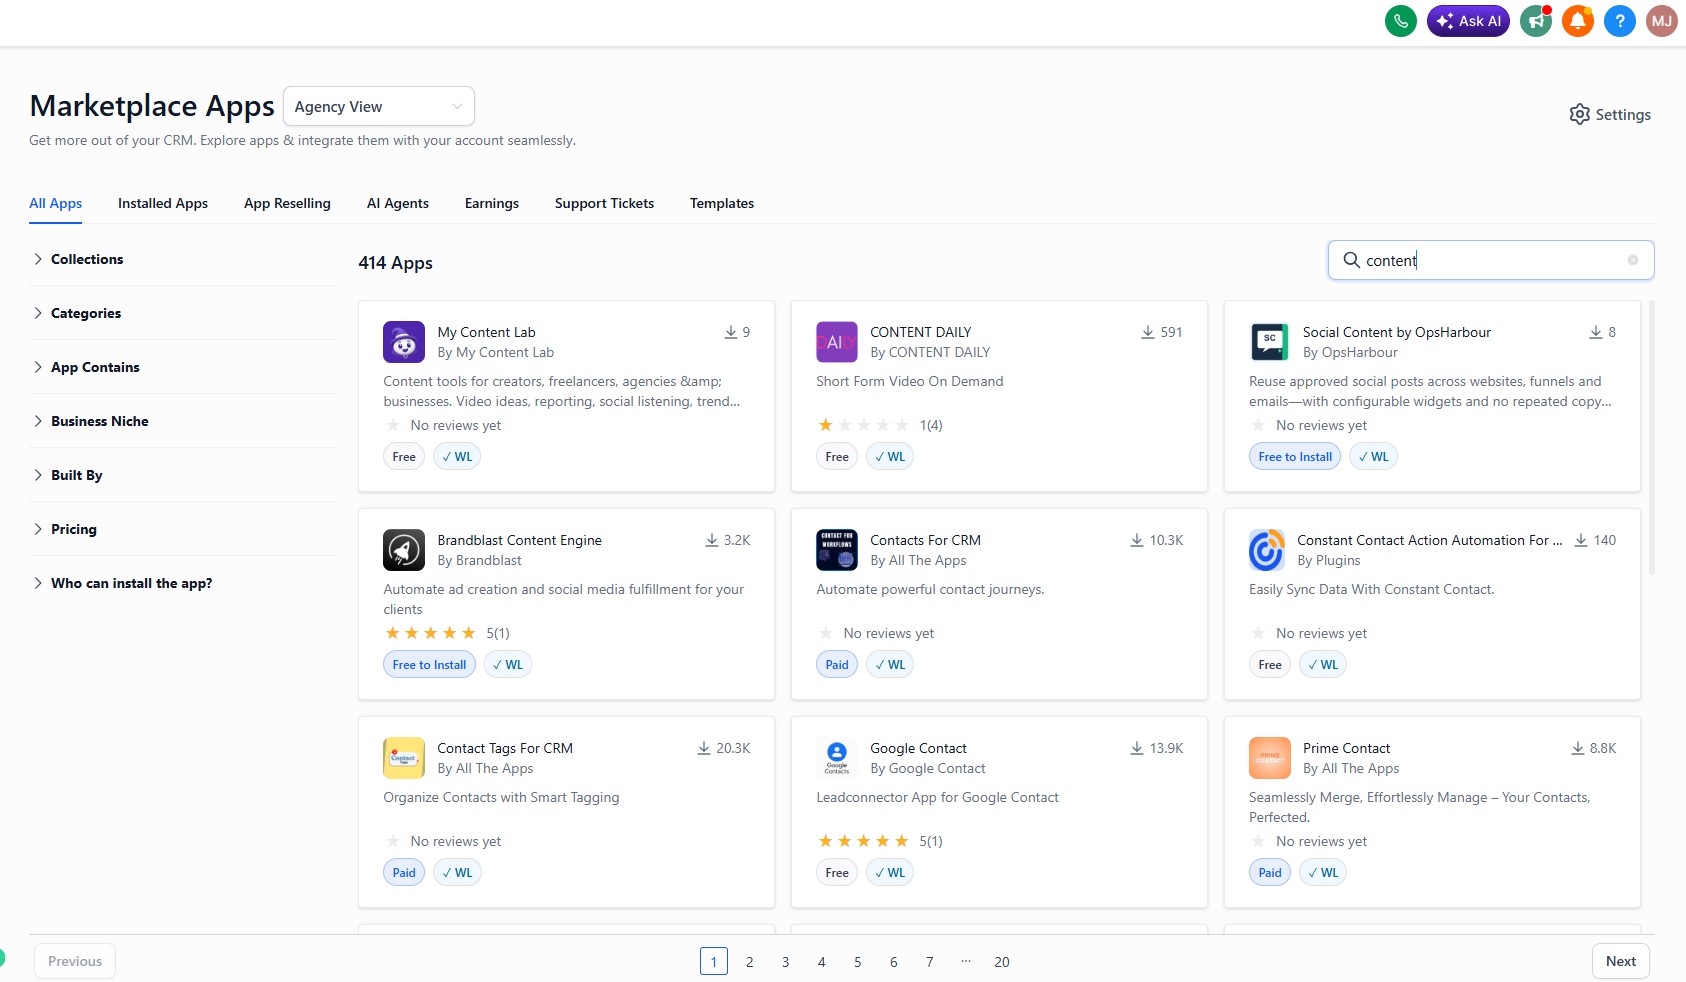Click the Ask AI button

tap(1468, 21)
